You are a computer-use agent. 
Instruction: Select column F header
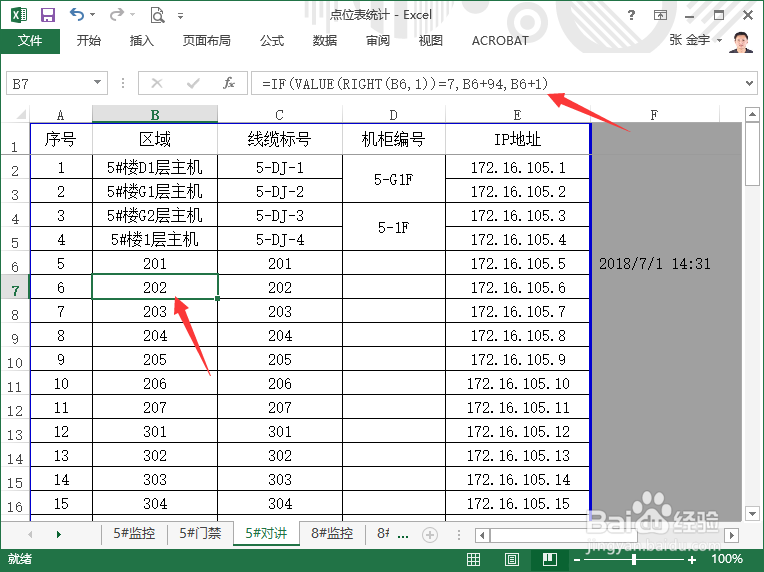coord(654,115)
